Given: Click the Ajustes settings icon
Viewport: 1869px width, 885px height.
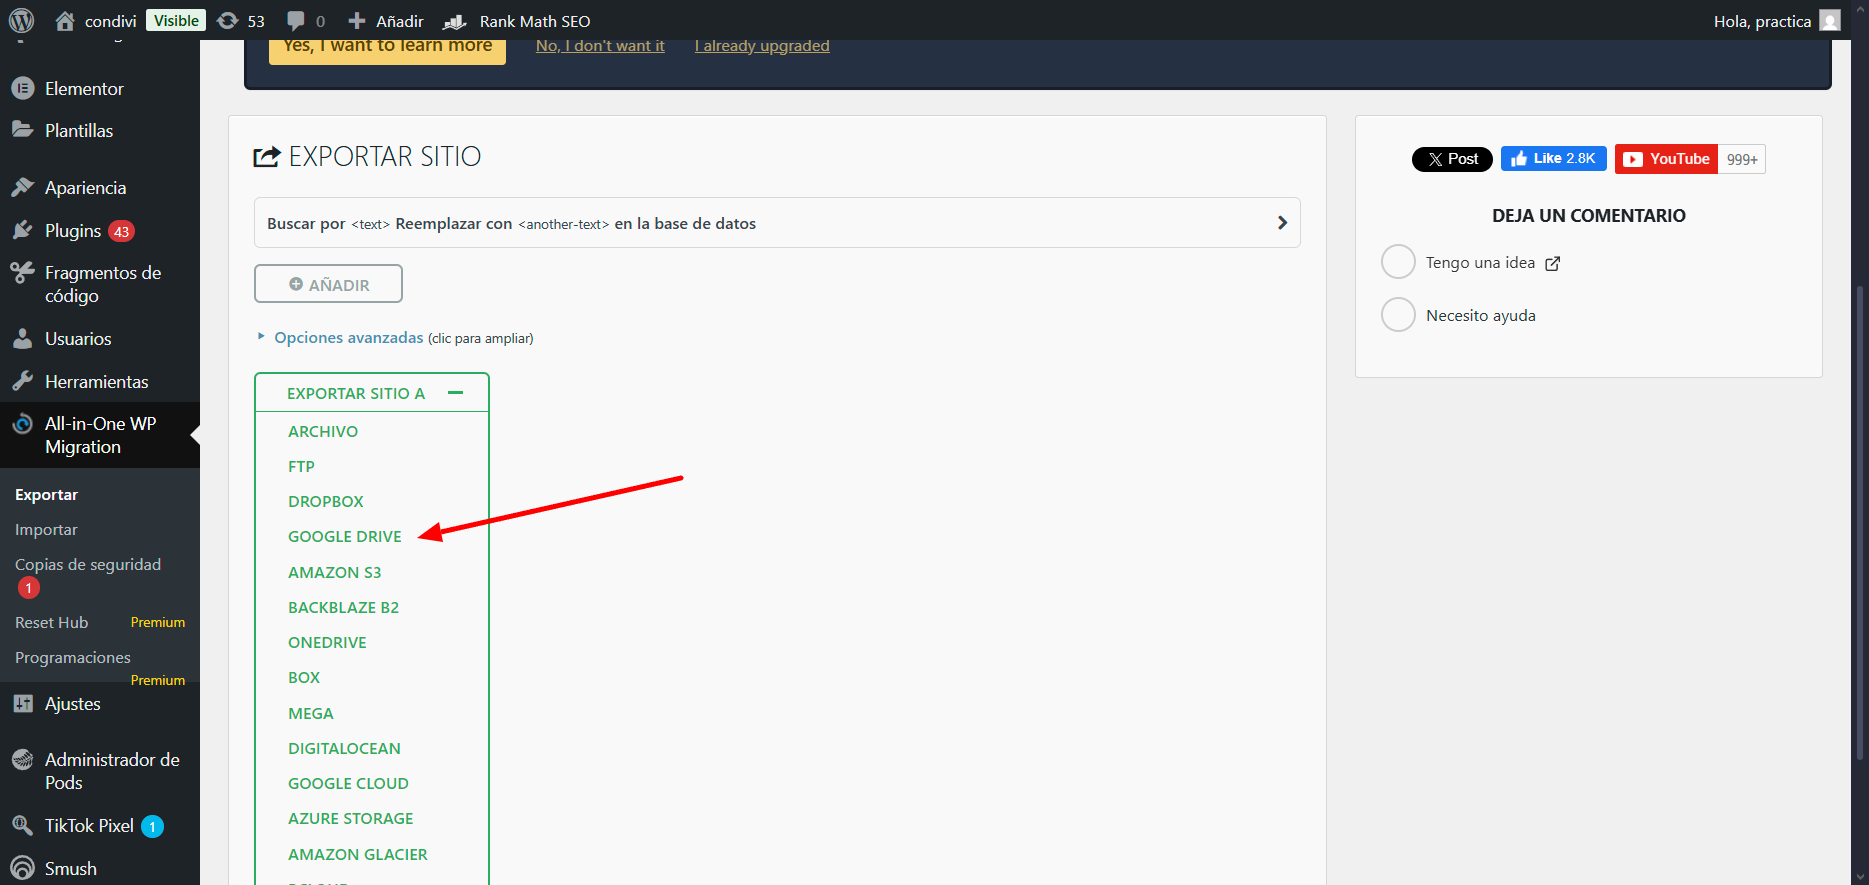Looking at the screenshot, I should (22, 703).
